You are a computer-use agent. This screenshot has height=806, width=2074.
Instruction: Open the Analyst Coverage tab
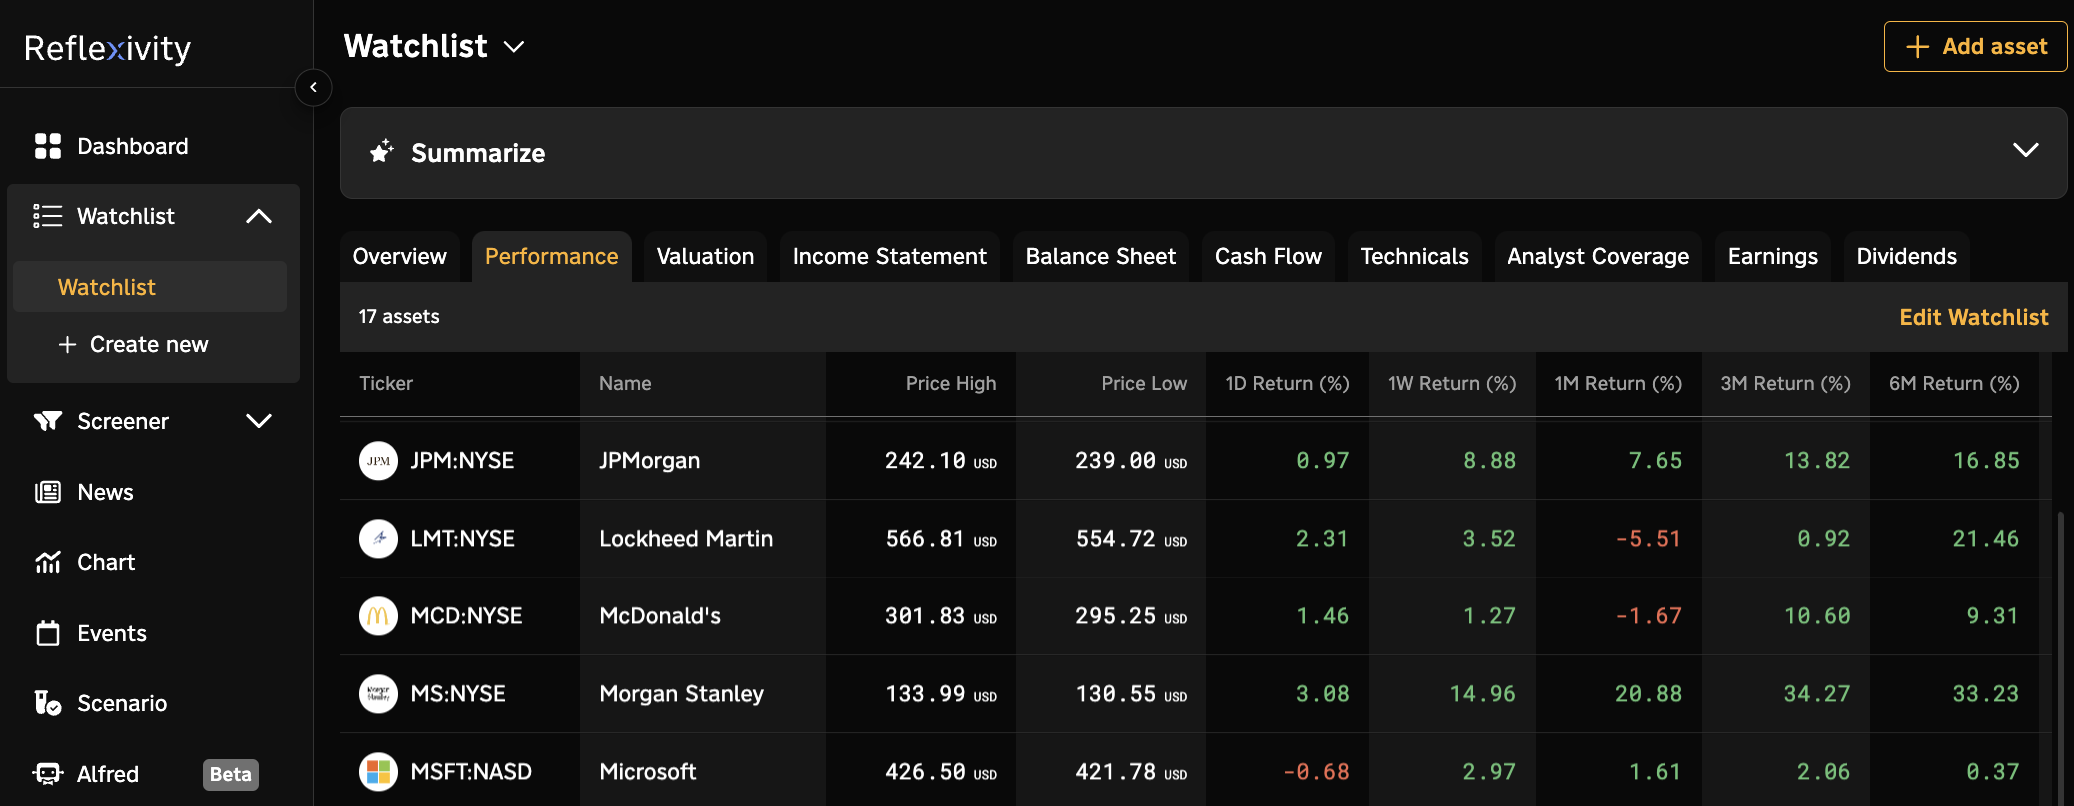point(1598,256)
